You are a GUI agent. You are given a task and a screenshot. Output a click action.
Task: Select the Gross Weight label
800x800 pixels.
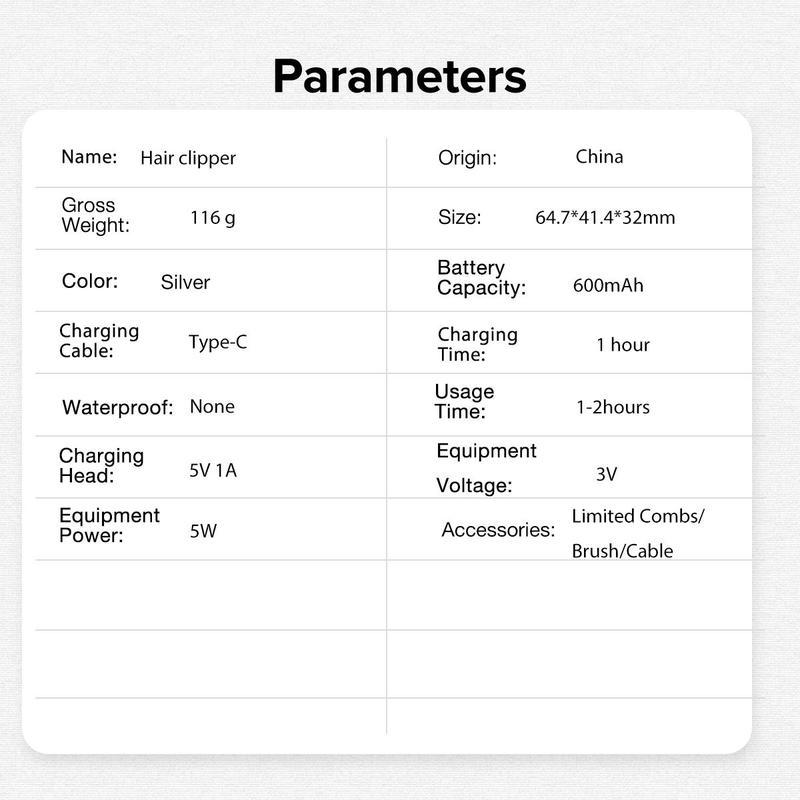pyautogui.click(x=95, y=215)
